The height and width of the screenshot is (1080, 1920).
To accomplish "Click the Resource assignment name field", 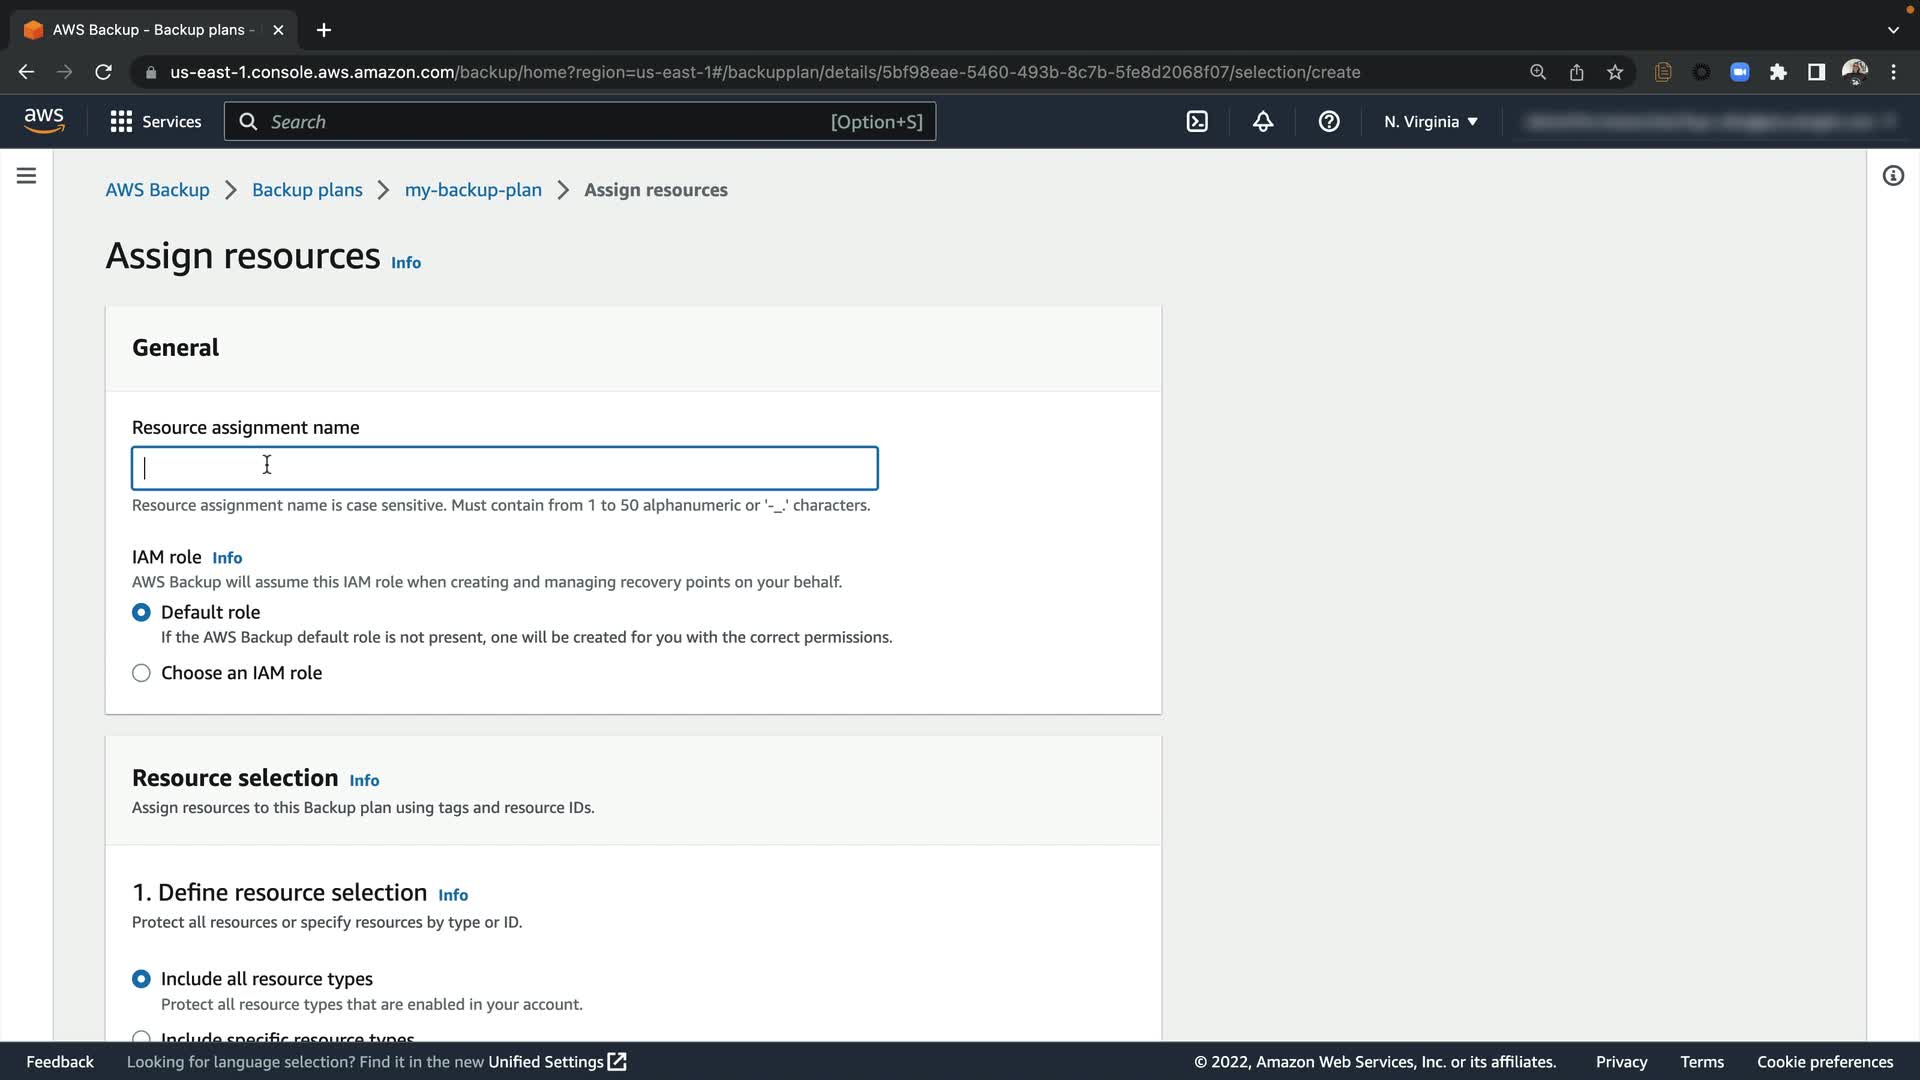I will click(505, 468).
